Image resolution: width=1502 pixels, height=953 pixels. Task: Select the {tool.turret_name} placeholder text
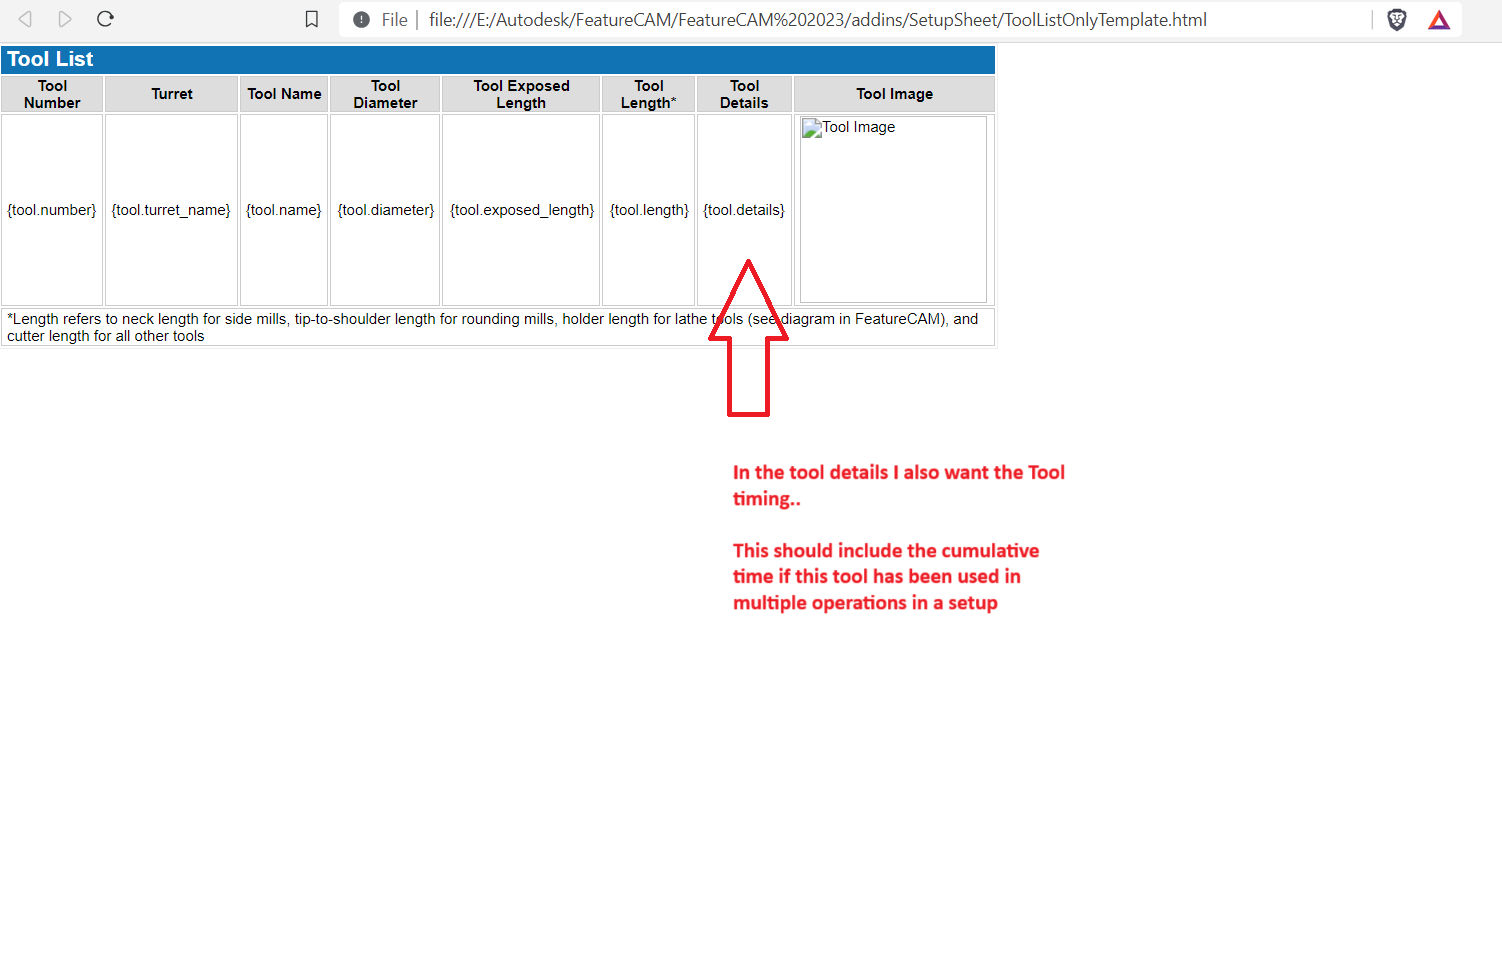coord(171,209)
